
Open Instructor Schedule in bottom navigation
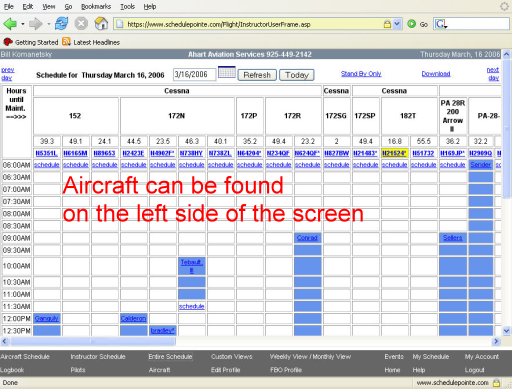pyautogui.click(x=98, y=356)
